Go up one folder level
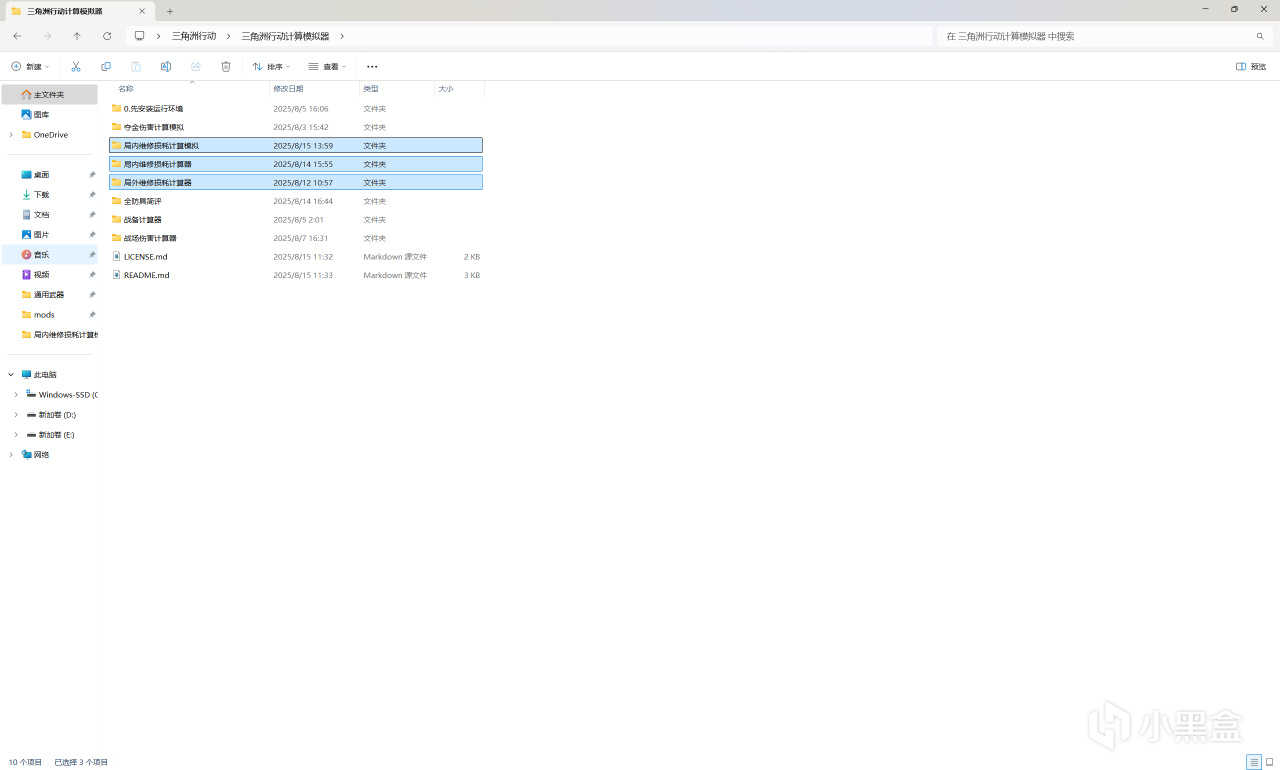Viewport: 1280px width, 770px height. coord(77,36)
